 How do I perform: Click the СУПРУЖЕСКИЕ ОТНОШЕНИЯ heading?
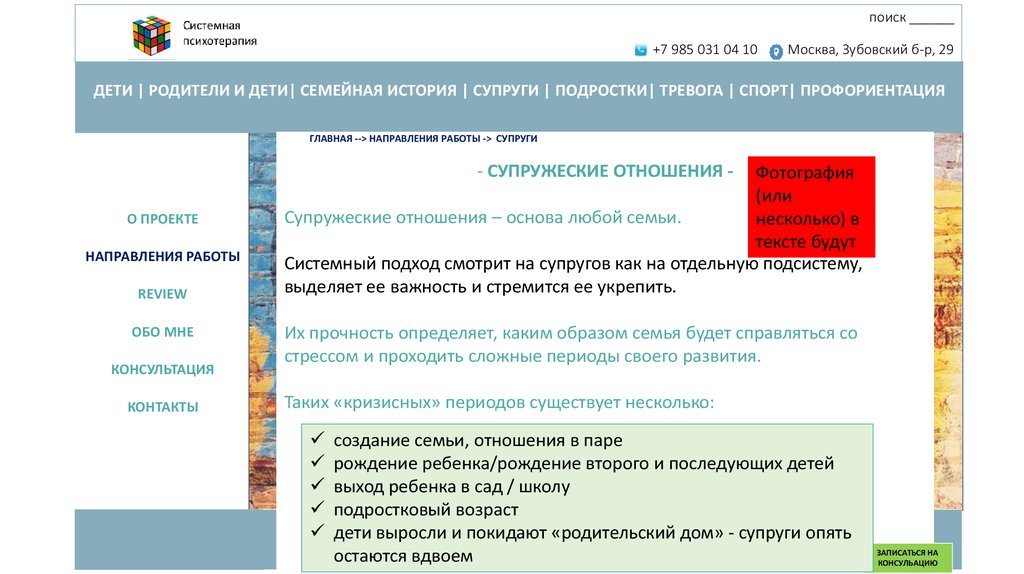(x=605, y=171)
